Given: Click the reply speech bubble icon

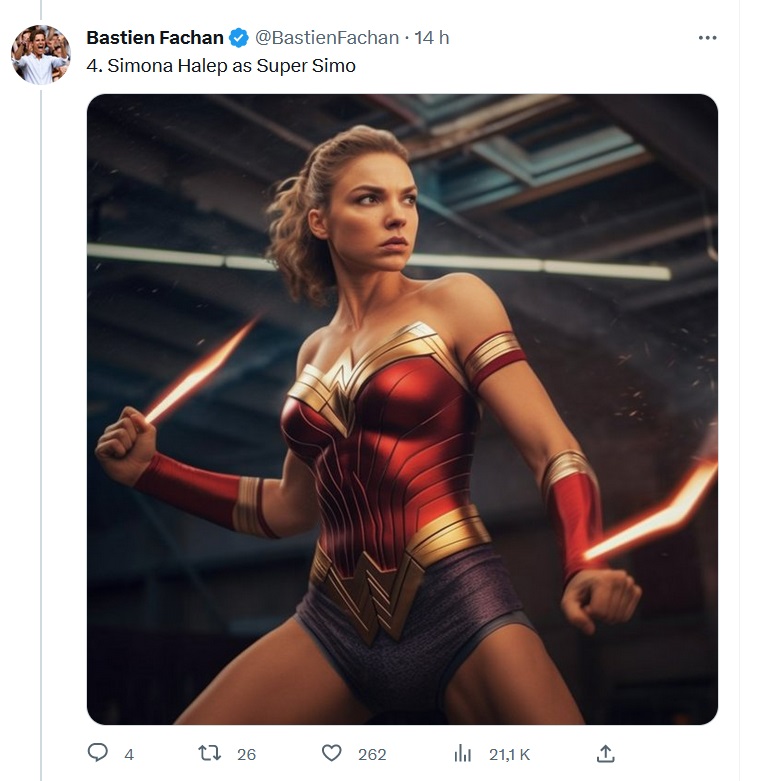Looking at the screenshot, I should click(x=98, y=753).
